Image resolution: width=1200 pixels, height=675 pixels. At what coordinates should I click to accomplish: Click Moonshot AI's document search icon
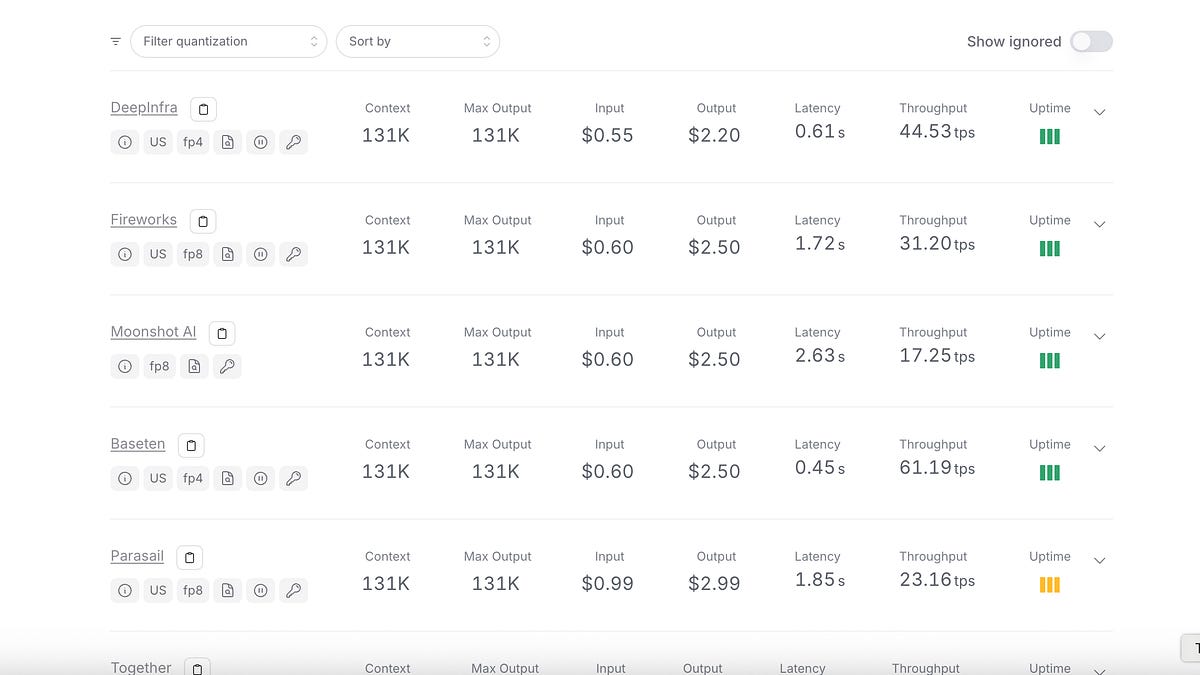click(x=194, y=366)
